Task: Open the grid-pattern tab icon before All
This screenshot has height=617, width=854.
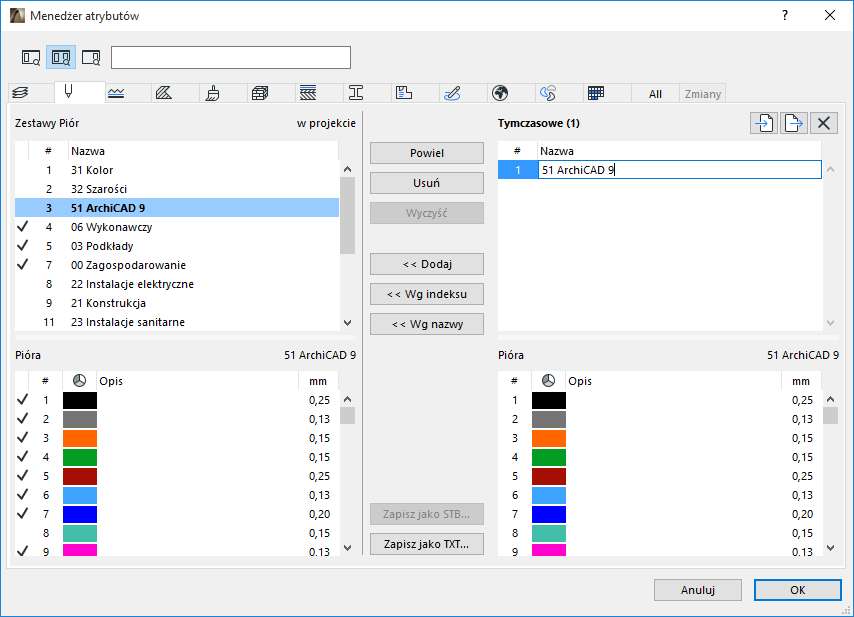Action: (596, 93)
